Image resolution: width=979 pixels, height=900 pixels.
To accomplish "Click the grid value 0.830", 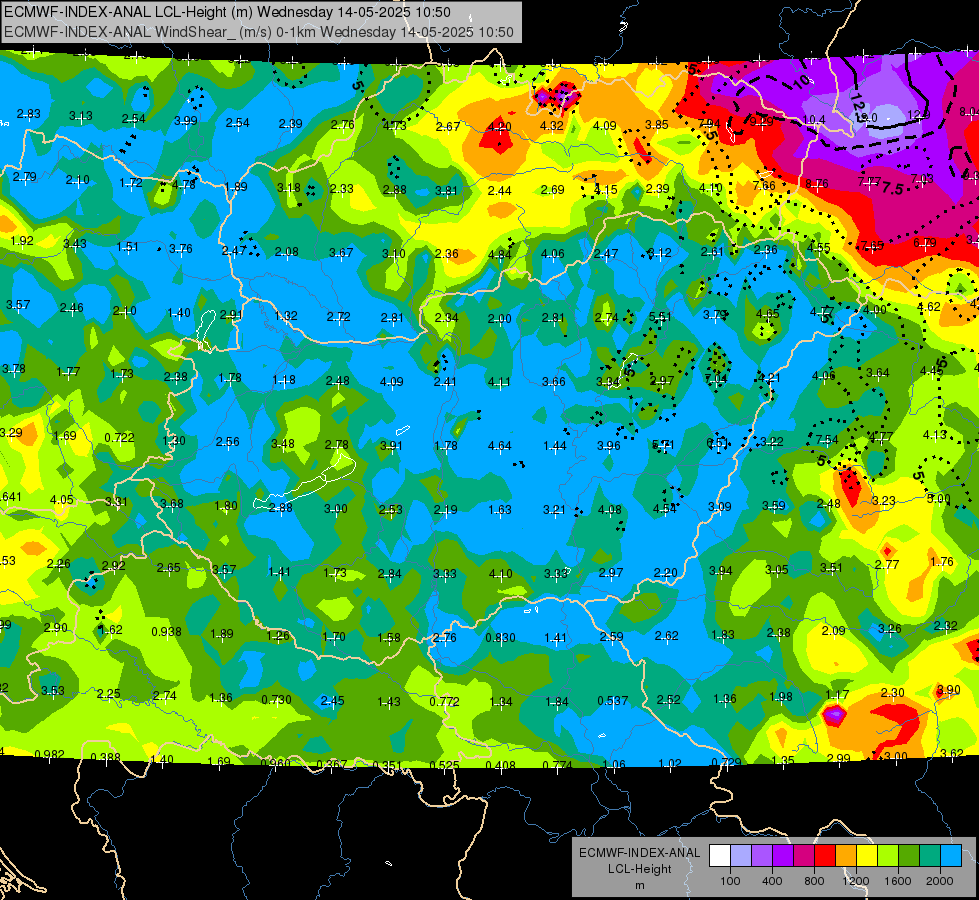I will pos(501,637).
